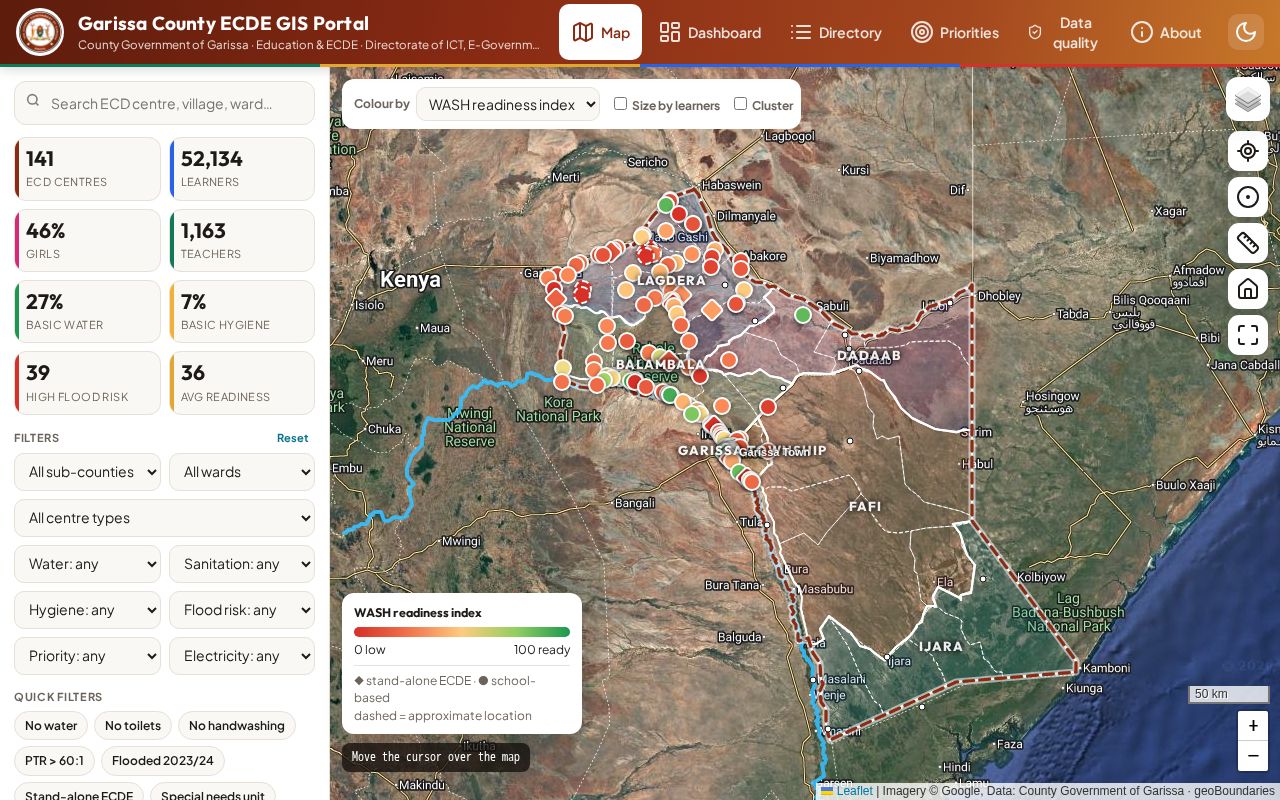The width and height of the screenshot is (1280, 800).
Task: Click the Garissa County ECDE GIS Portal title
Action: coord(223,23)
